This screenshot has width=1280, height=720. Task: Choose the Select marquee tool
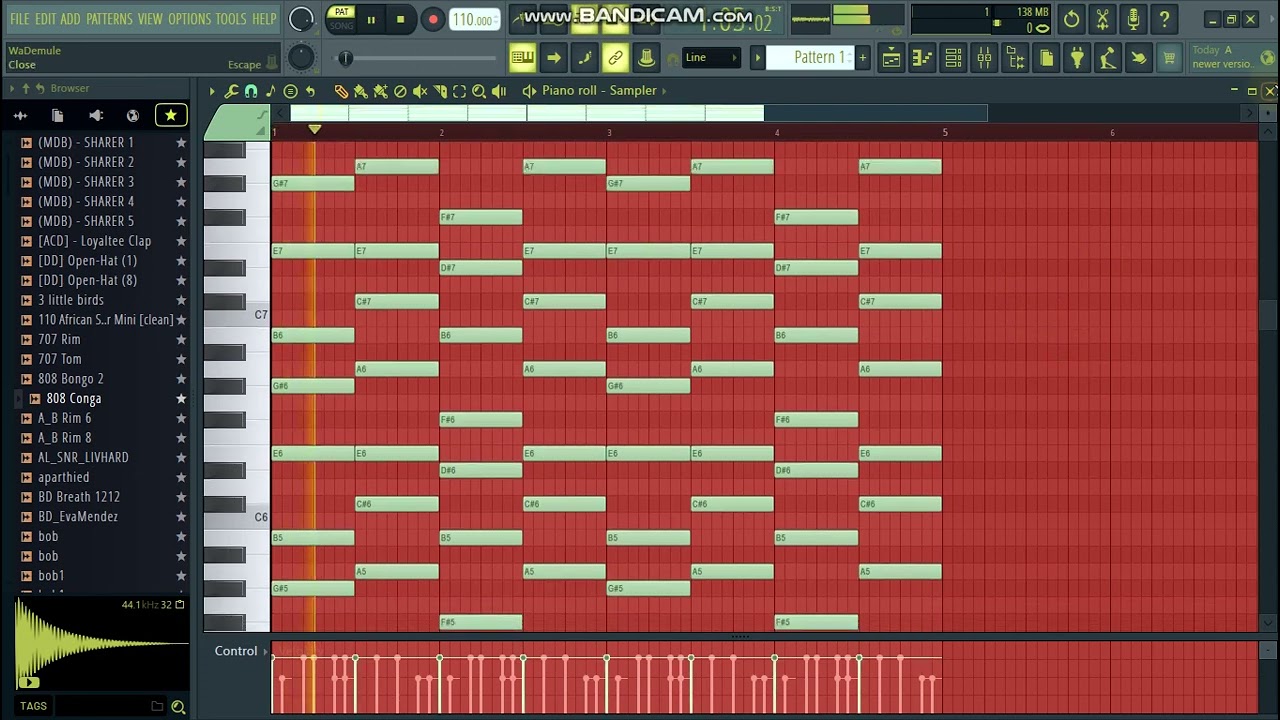459,91
